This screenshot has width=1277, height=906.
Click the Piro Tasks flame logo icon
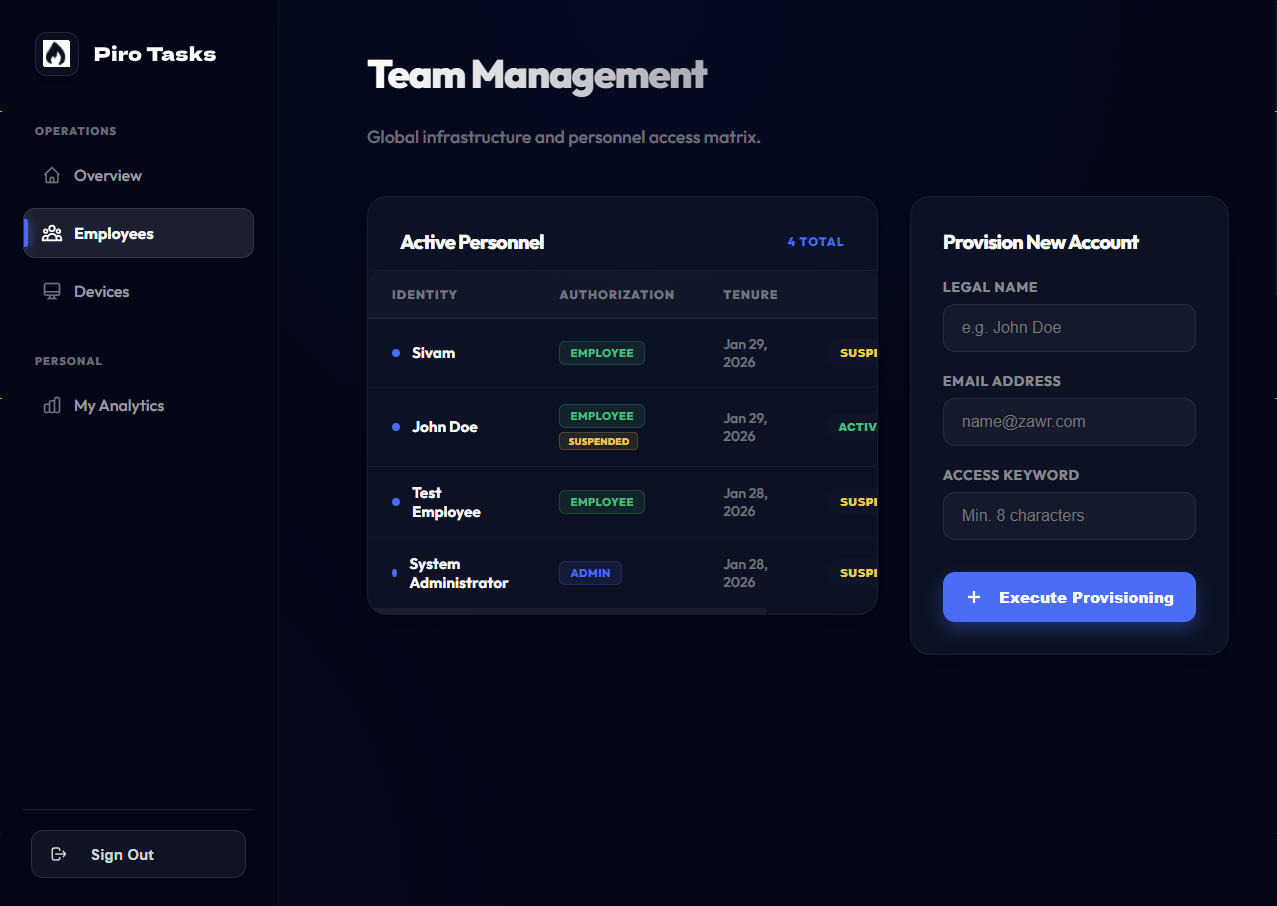pyautogui.click(x=56, y=54)
